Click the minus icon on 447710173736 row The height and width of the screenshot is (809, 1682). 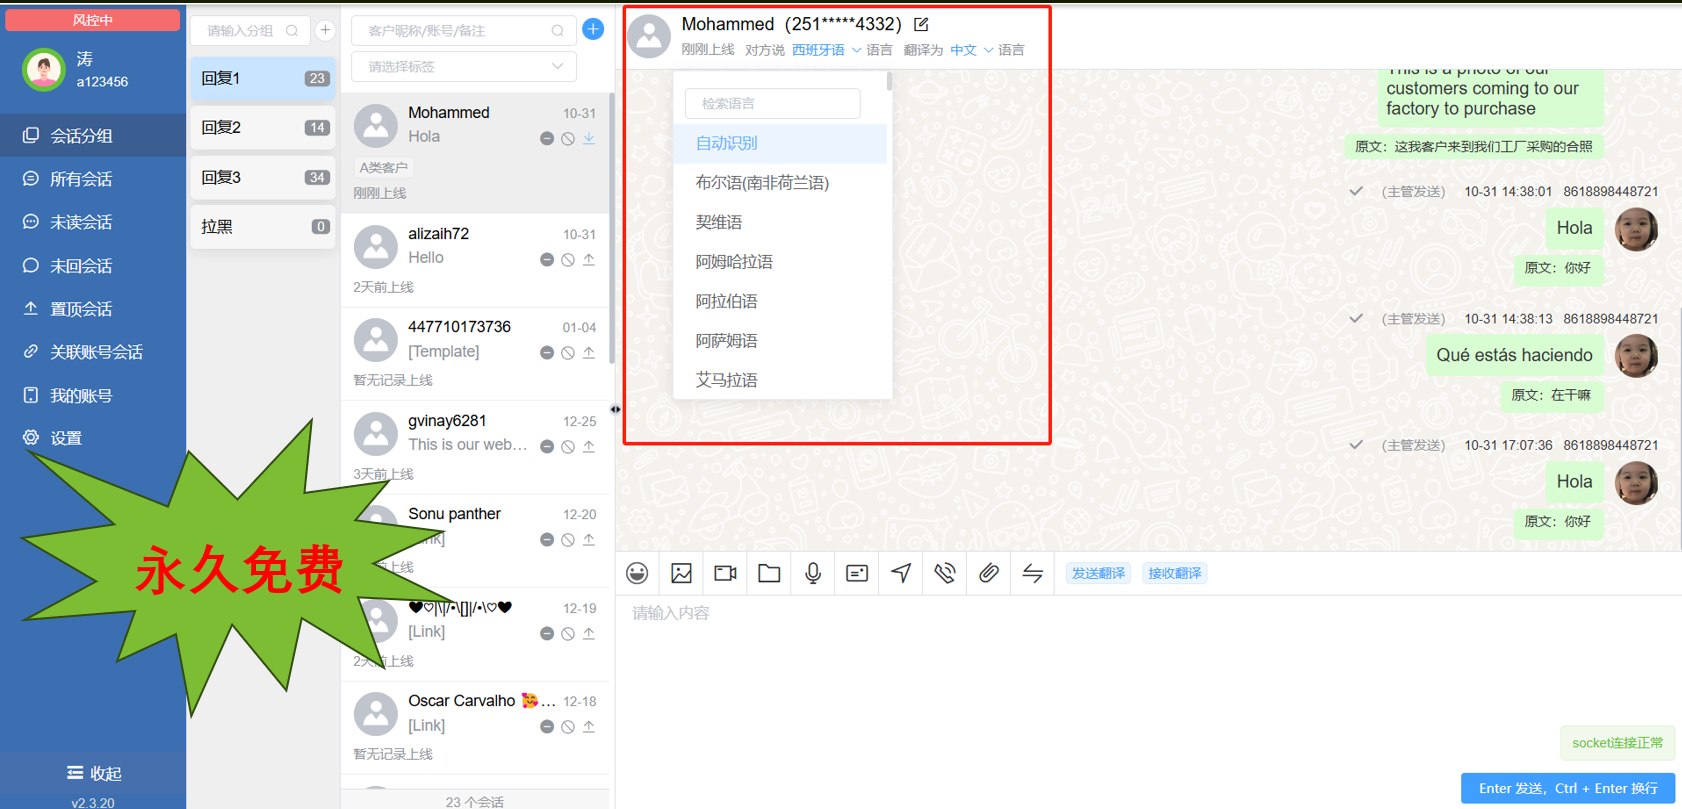pyautogui.click(x=547, y=353)
